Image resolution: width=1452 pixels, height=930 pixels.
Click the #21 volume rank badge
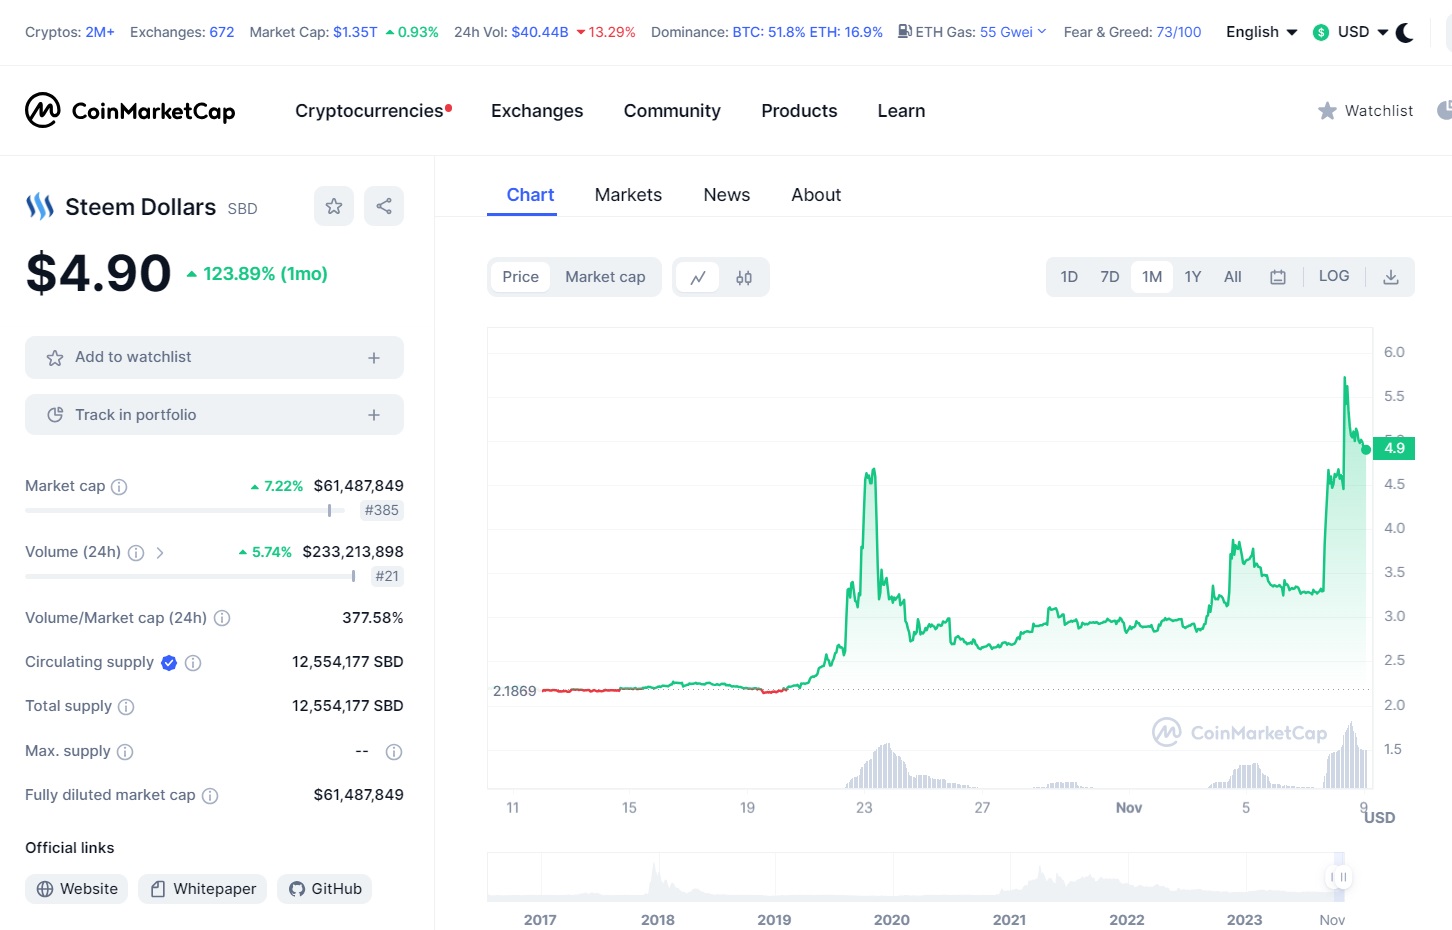[387, 577]
